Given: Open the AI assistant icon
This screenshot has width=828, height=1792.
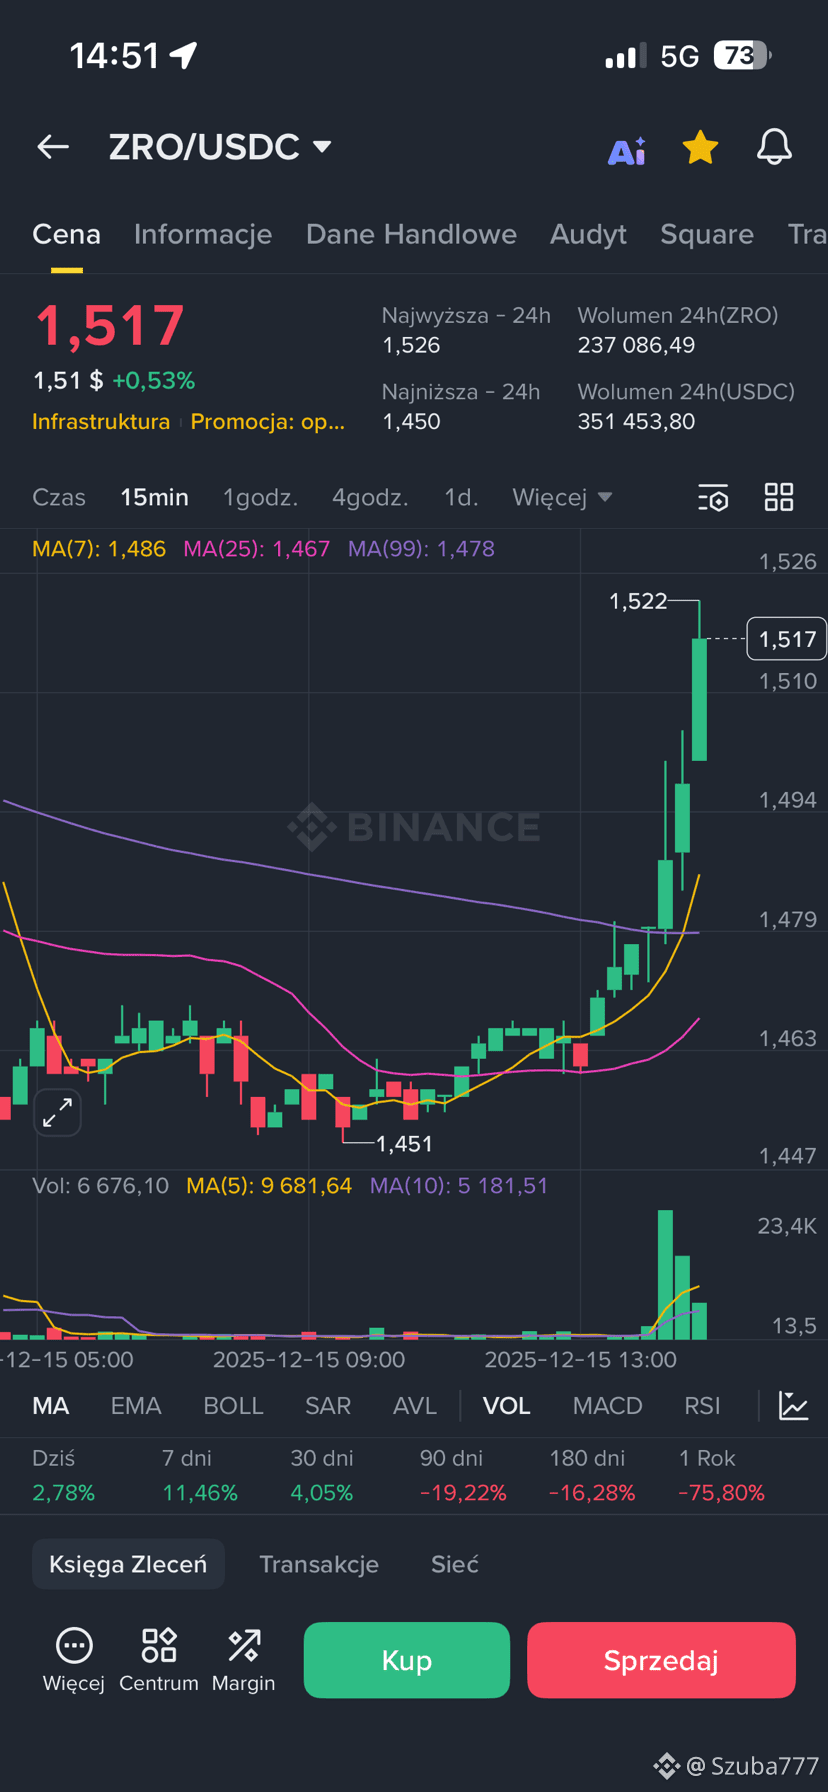Looking at the screenshot, I should tap(627, 150).
